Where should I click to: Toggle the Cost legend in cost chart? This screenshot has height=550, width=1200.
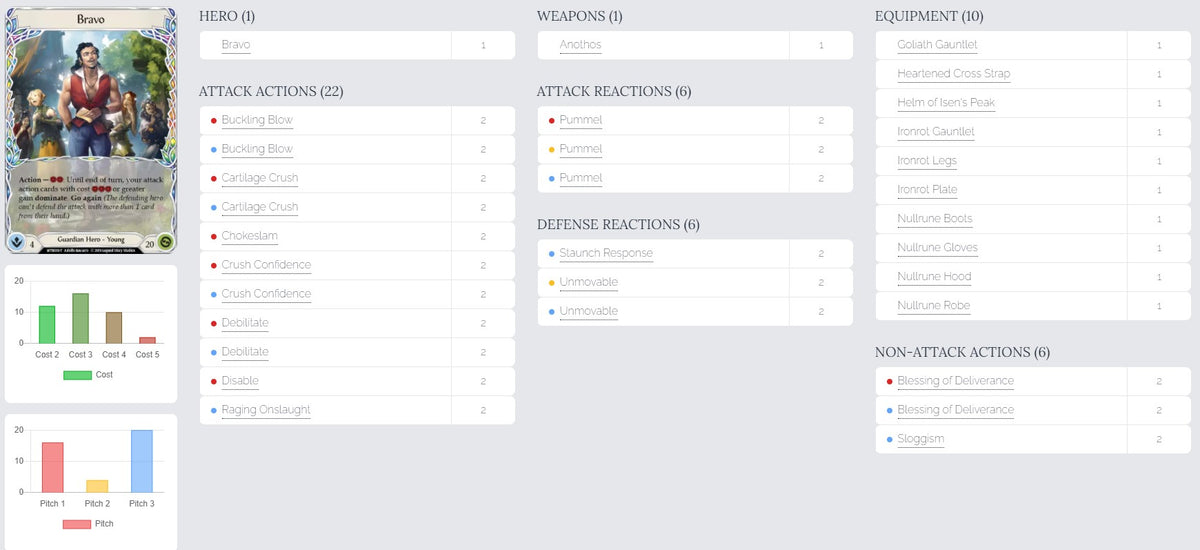89,375
